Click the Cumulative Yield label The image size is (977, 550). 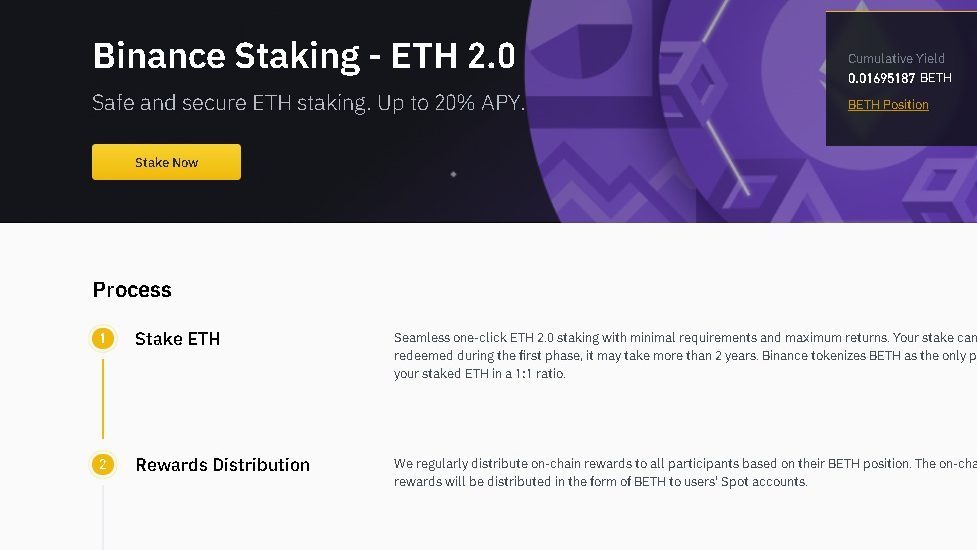[x=896, y=59]
